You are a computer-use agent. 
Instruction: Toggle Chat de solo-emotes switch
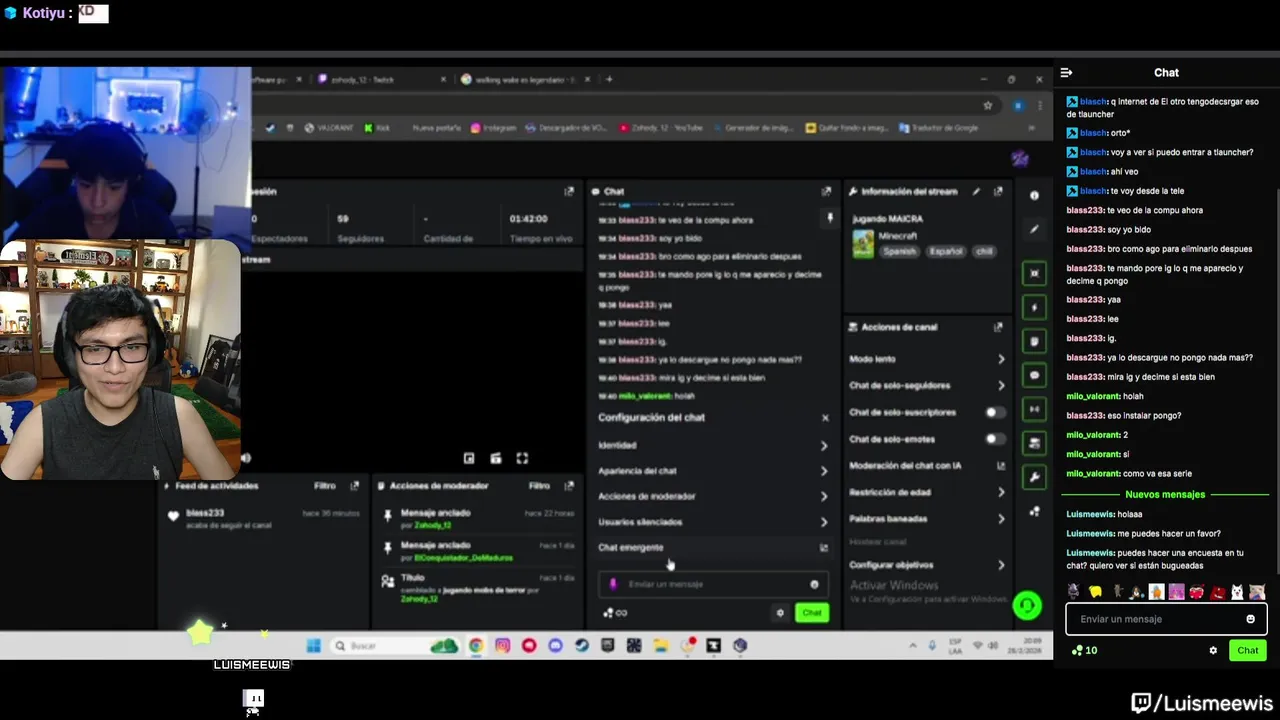995,439
